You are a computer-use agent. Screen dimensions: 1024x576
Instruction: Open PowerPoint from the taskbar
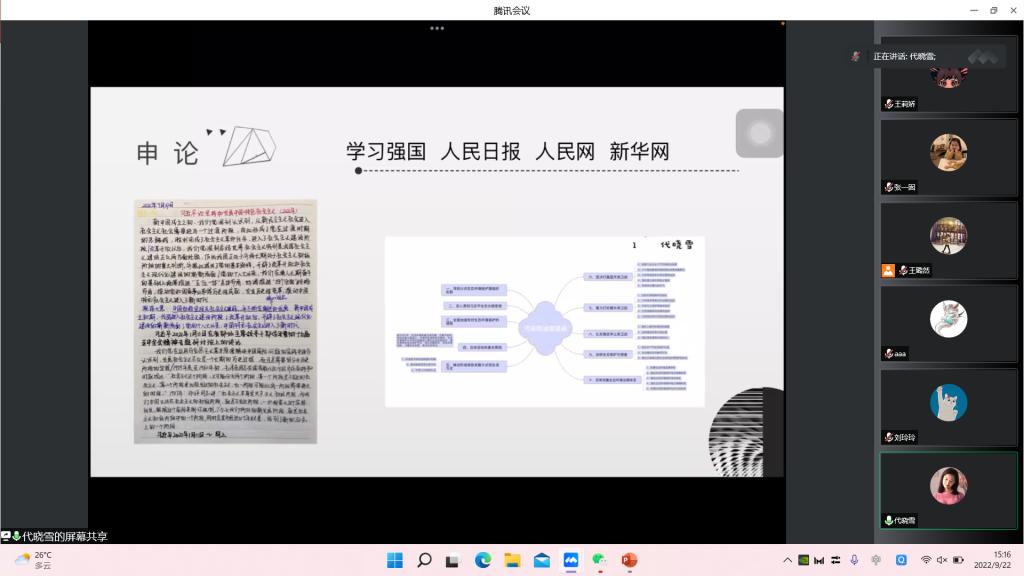tap(629, 560)
